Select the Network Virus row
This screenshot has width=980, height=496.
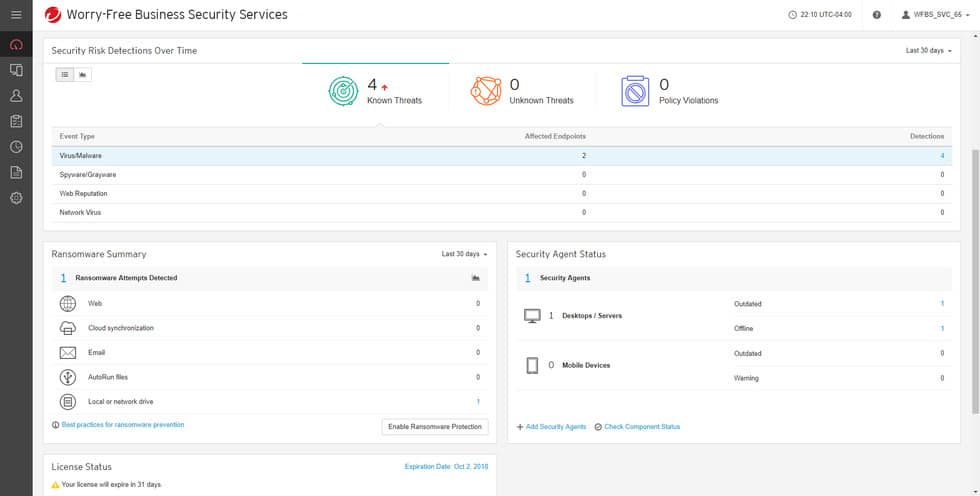pos(501,212)
